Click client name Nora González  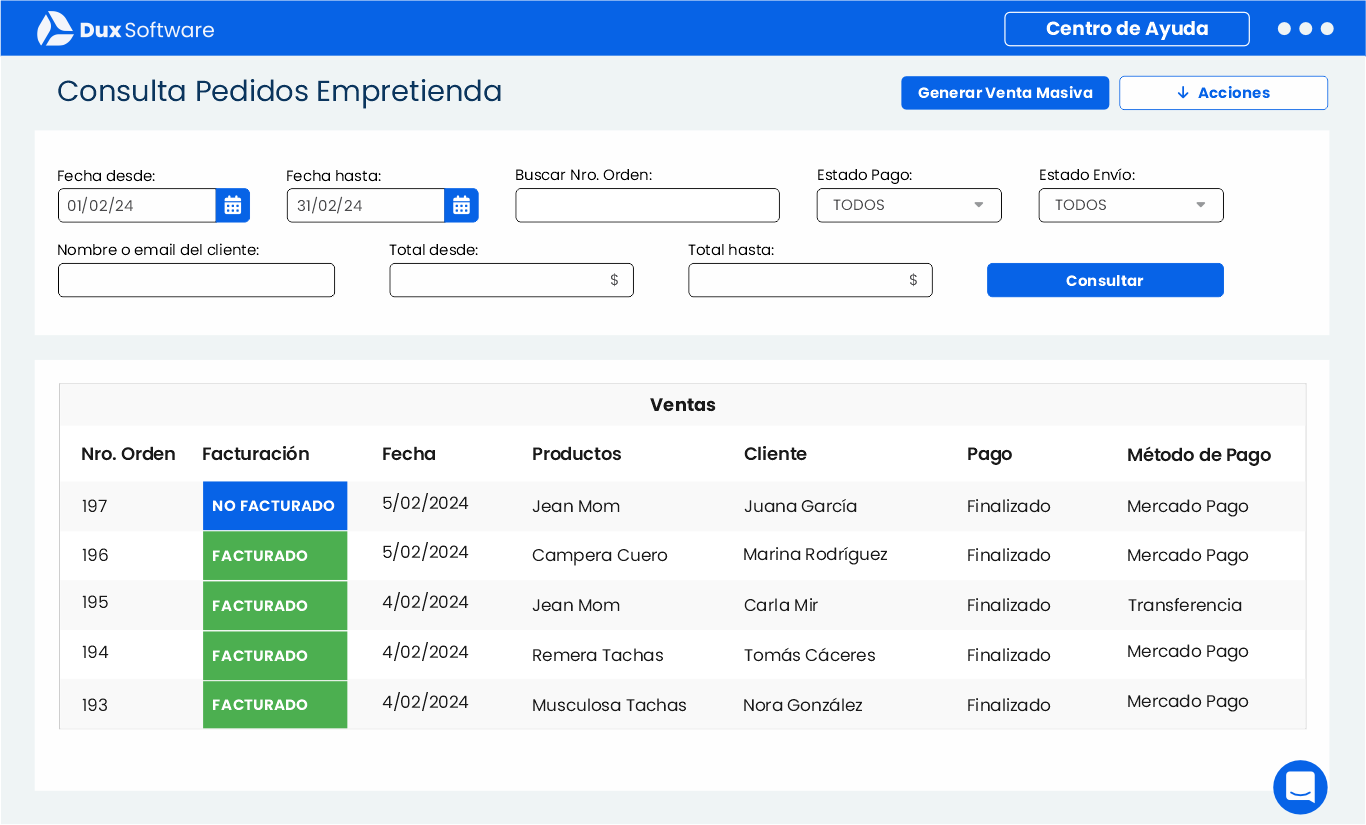tap(803, 705)
